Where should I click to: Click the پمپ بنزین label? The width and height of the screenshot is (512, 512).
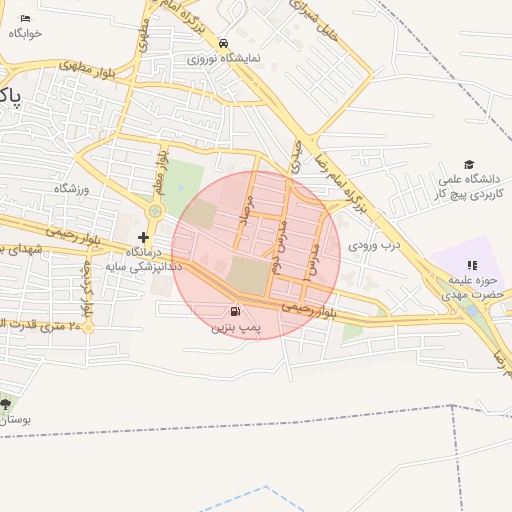pyautogui.click(x=236, y=328)
